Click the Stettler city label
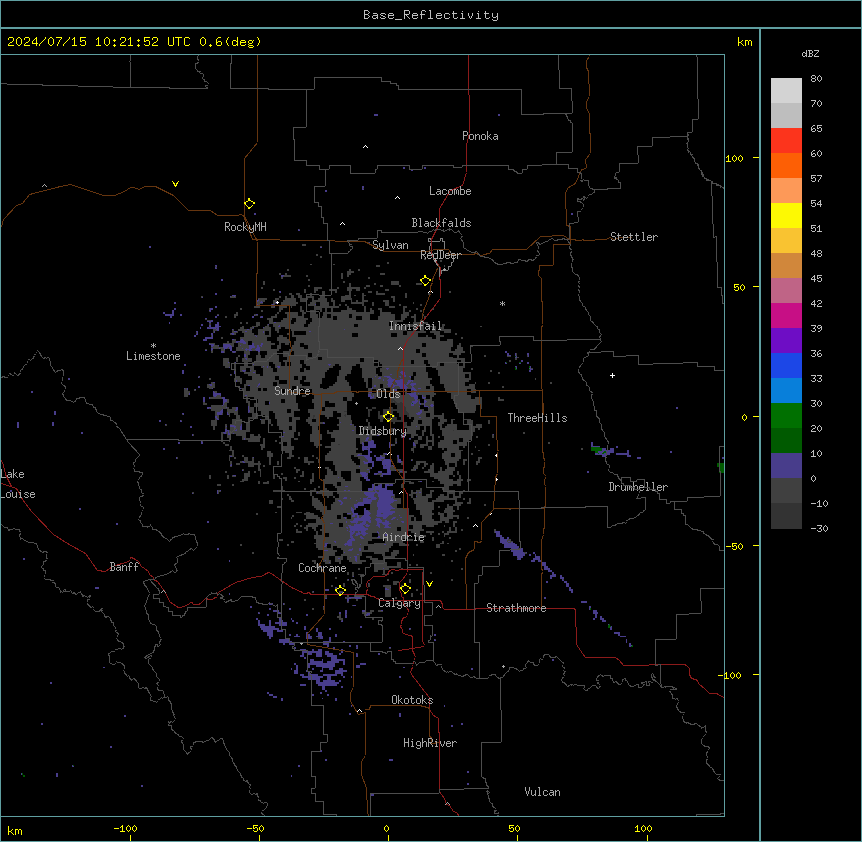The height and width of the screenshot is (842, 862). (634, 237)
